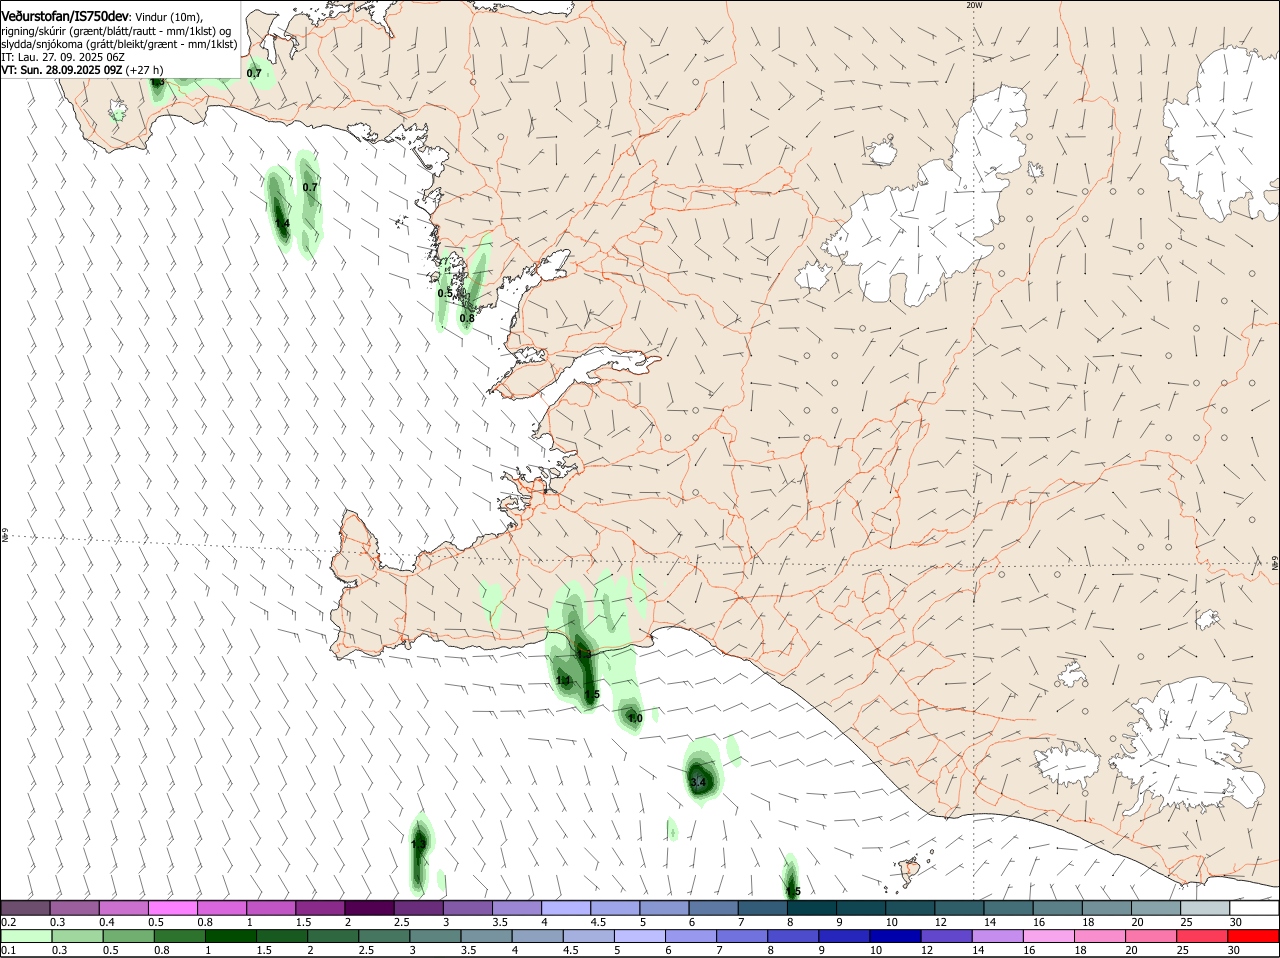
Task: Click the 1.1 precipitation value on the map
Action: click(563, 680)
